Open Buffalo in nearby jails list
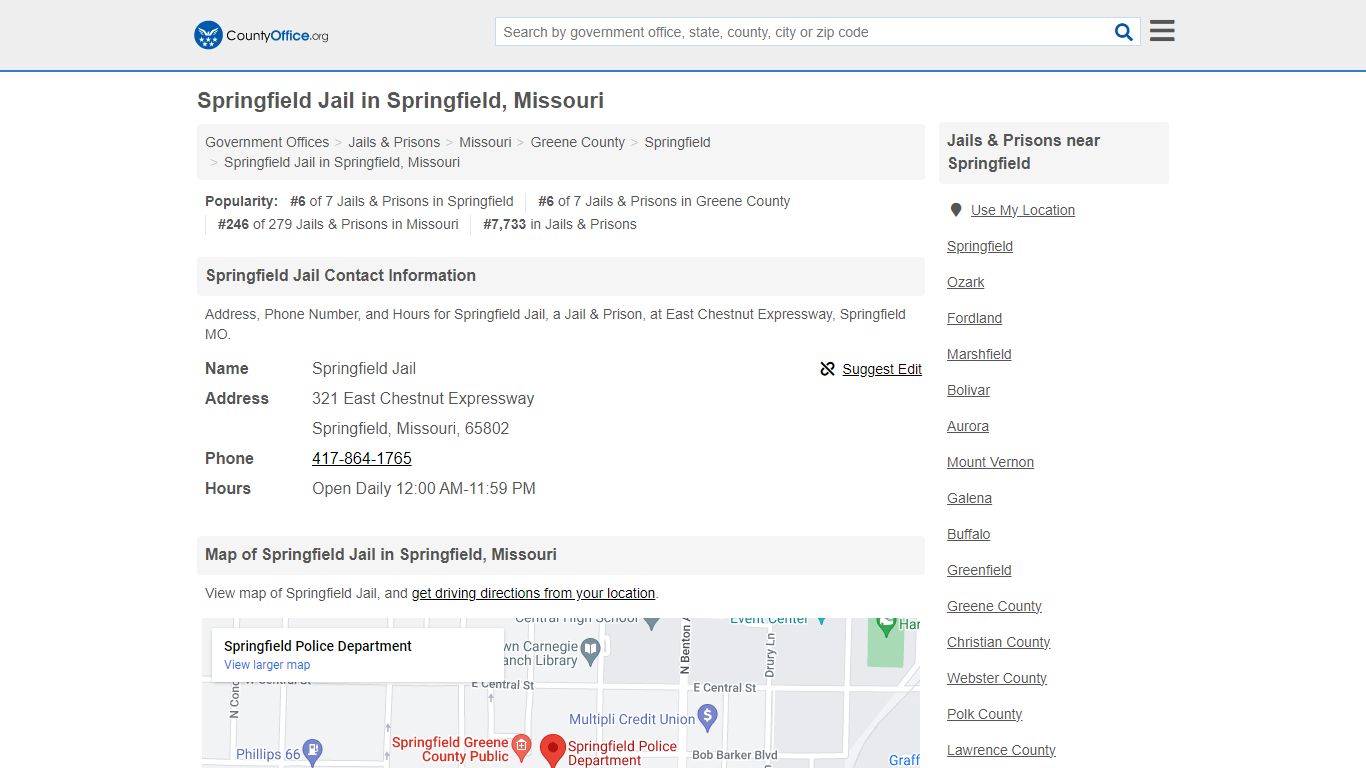The height and width of the screenshot is (768, 1366). coord(968,534)
